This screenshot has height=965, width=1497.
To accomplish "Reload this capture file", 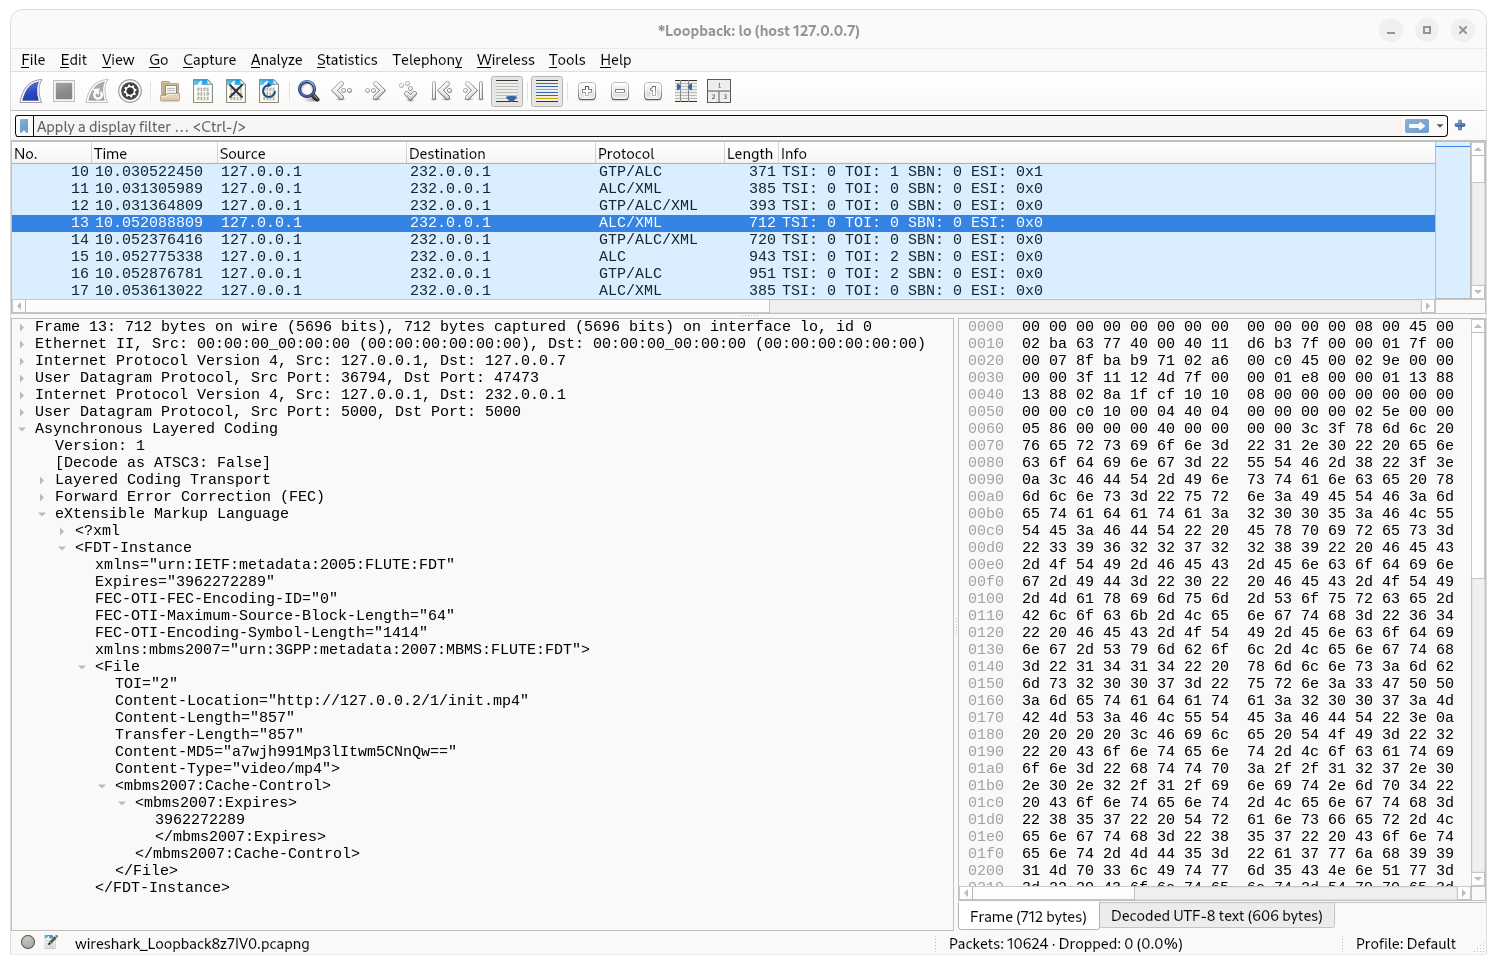I will click(x=268, y=90).
